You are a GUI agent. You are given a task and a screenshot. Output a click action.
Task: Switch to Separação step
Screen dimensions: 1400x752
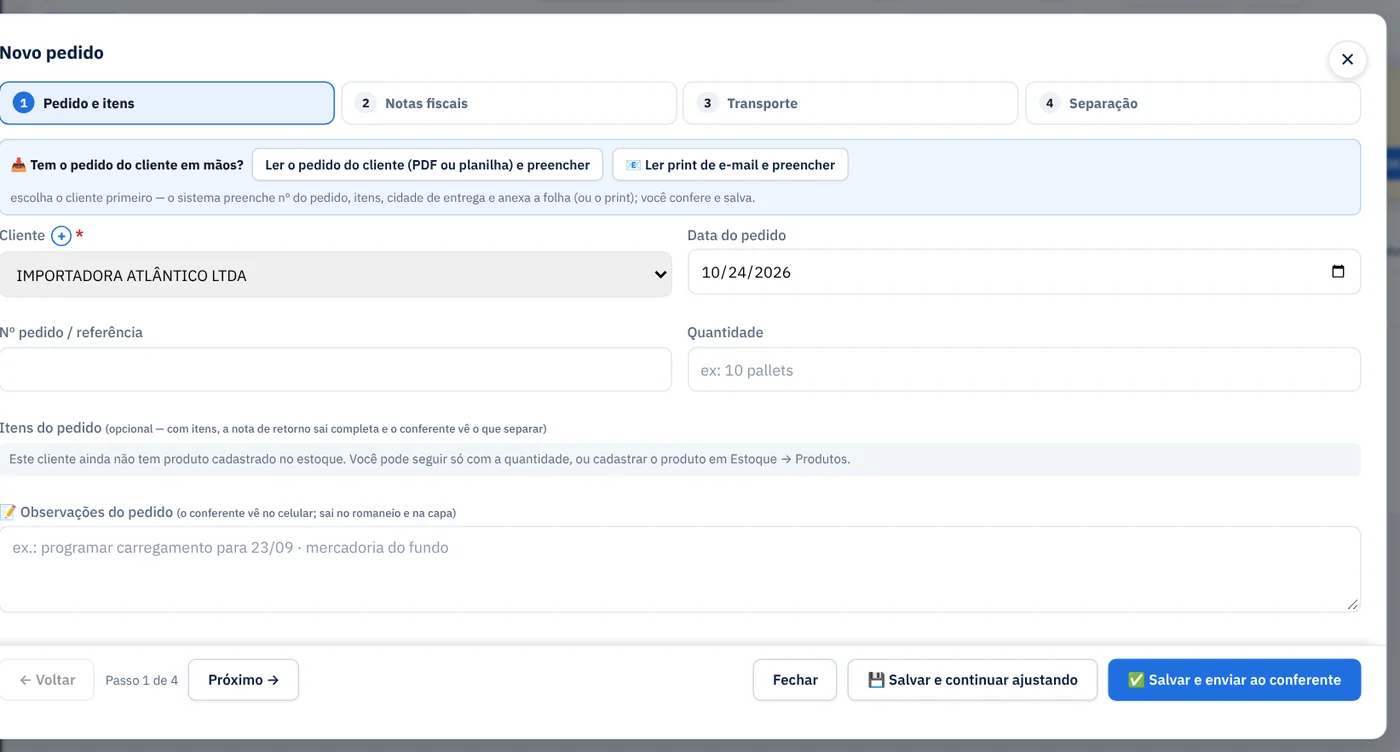1193,103
